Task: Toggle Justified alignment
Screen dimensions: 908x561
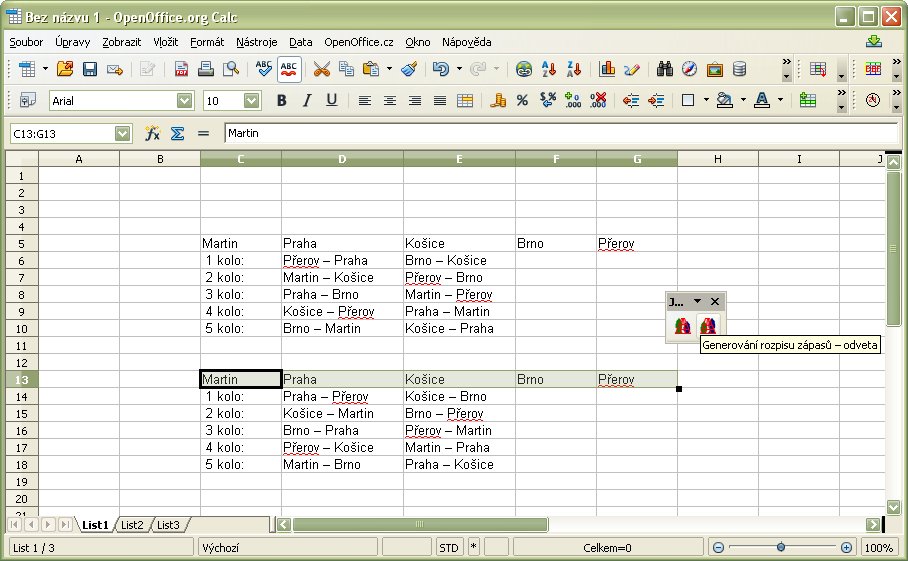Action: (440, 101)
